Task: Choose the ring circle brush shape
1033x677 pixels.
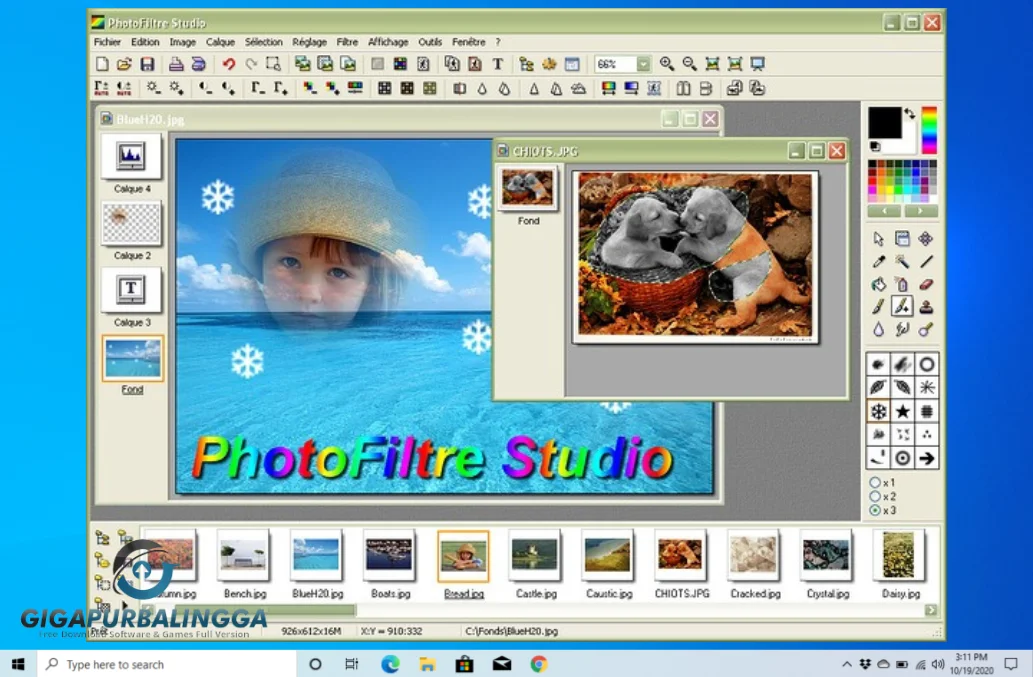Action: (926, 364)
